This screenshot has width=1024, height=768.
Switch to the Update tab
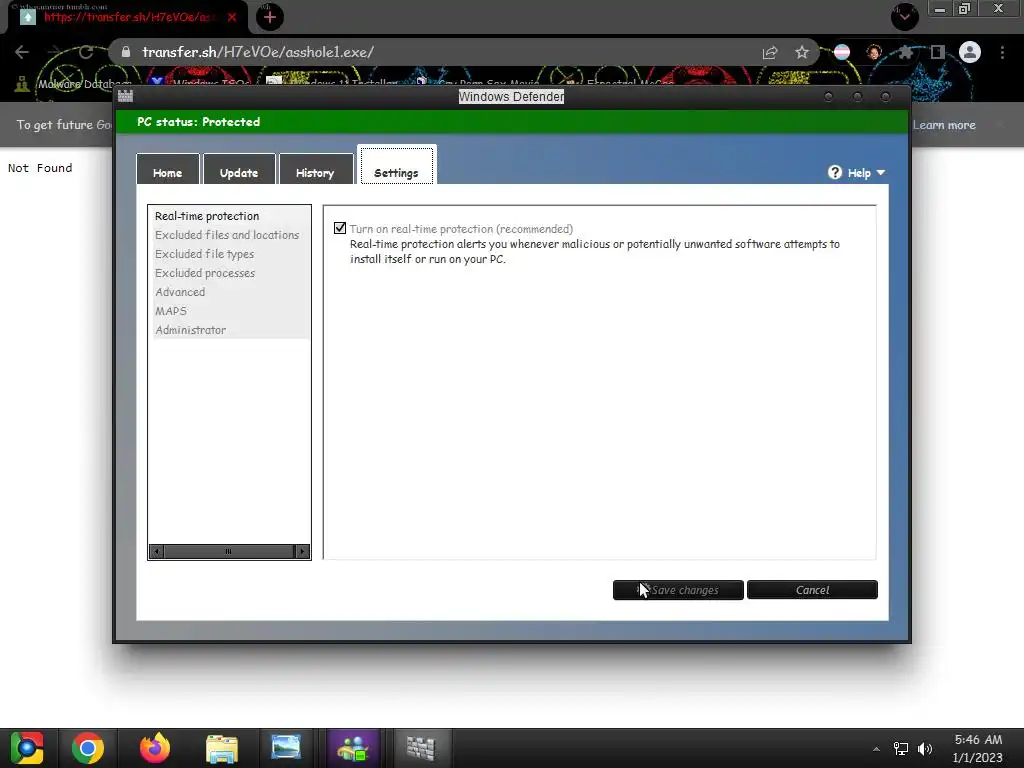239,169
